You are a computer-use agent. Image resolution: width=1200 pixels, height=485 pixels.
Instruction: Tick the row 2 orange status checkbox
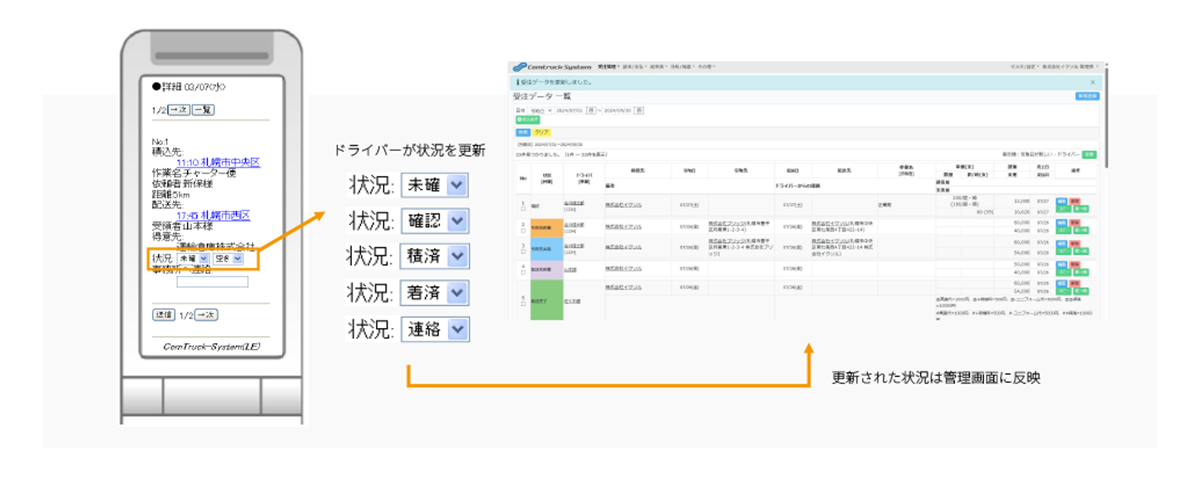coord(522,231)
